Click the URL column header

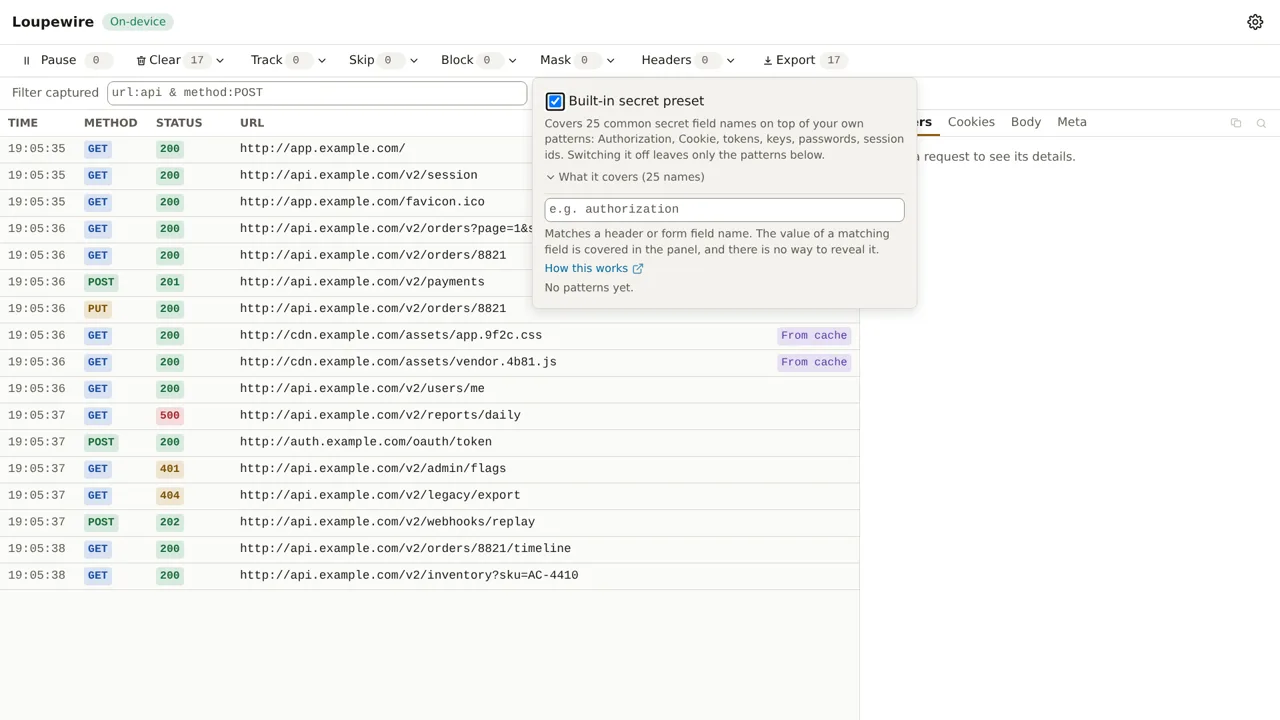pyautogui.click(x=252, y=123)
